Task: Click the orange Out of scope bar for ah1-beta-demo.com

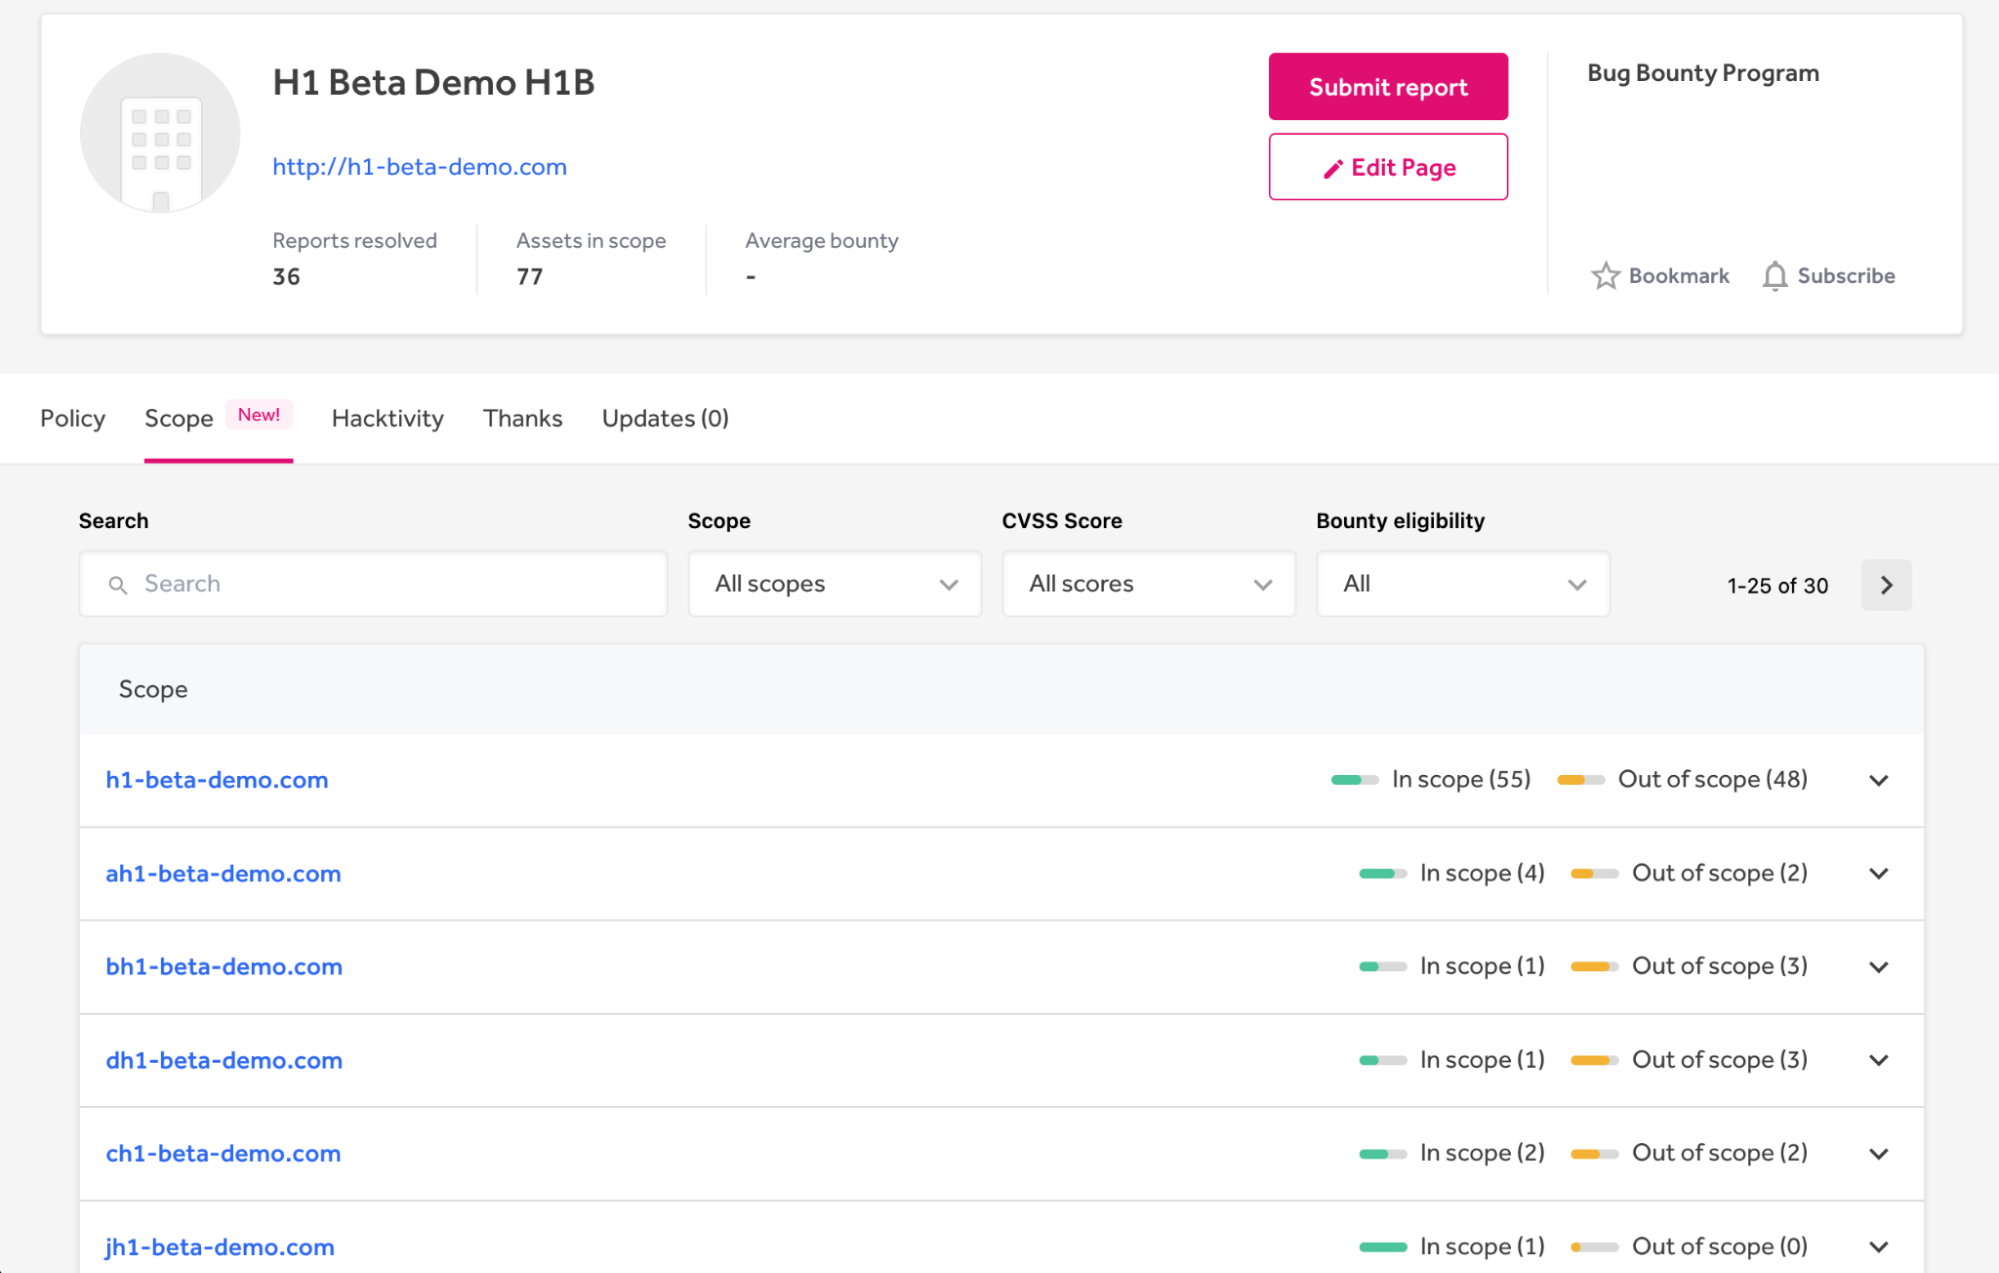Action: coord(1593,874)
